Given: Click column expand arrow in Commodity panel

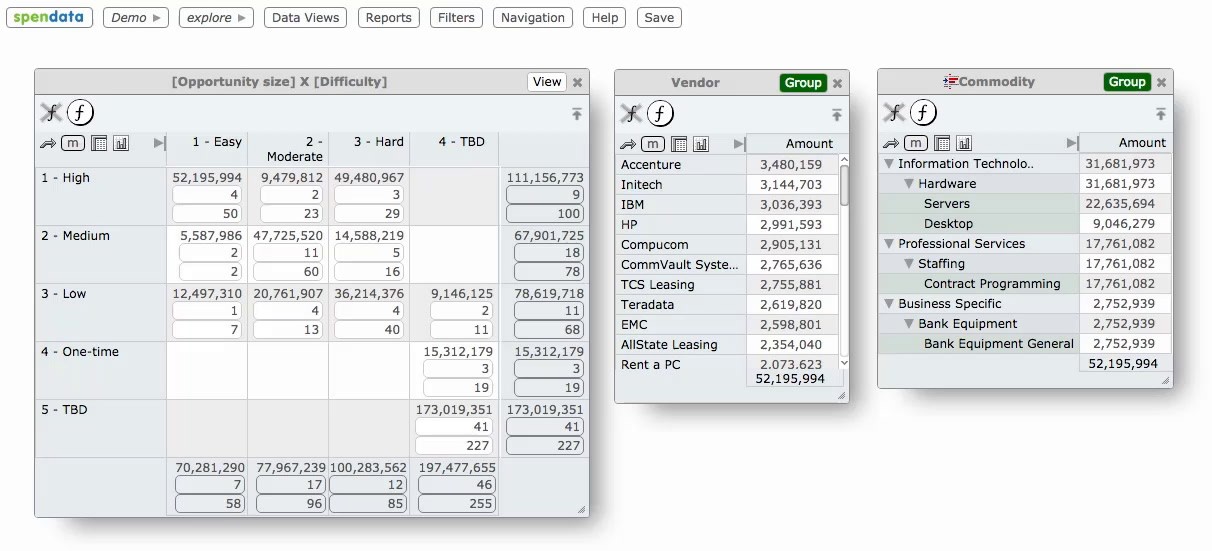Looking at the screenshot, I should 1071,143.
